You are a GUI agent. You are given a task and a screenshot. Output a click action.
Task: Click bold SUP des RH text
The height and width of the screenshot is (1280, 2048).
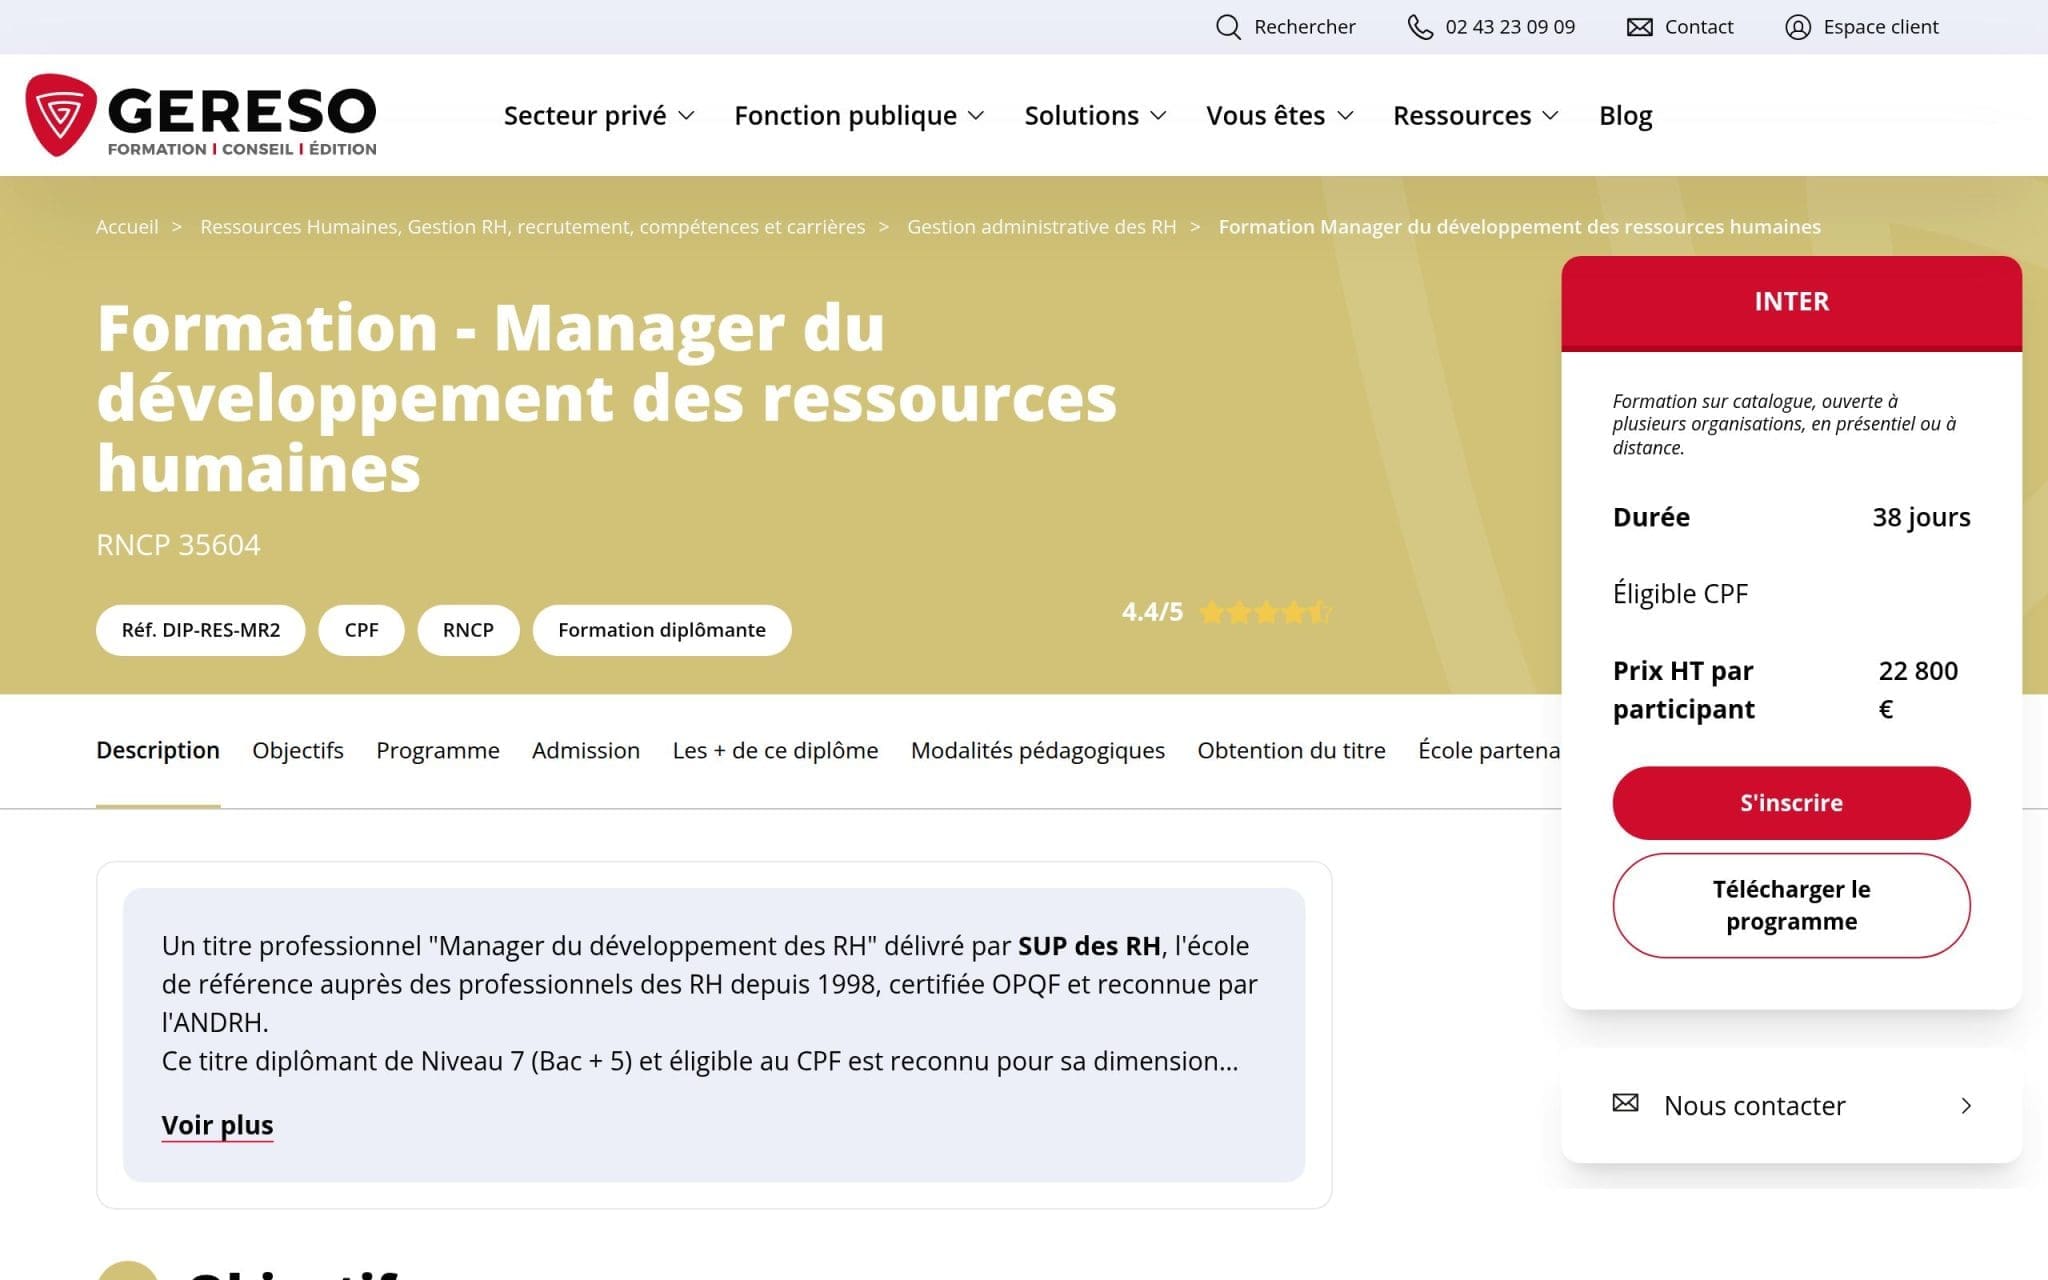pos(1089,946)
